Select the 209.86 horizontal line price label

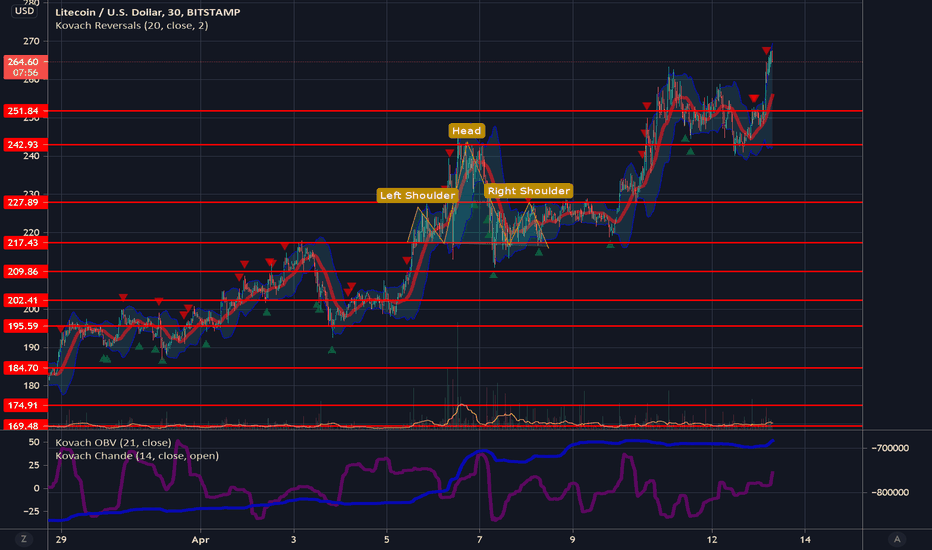coord(23,271)
